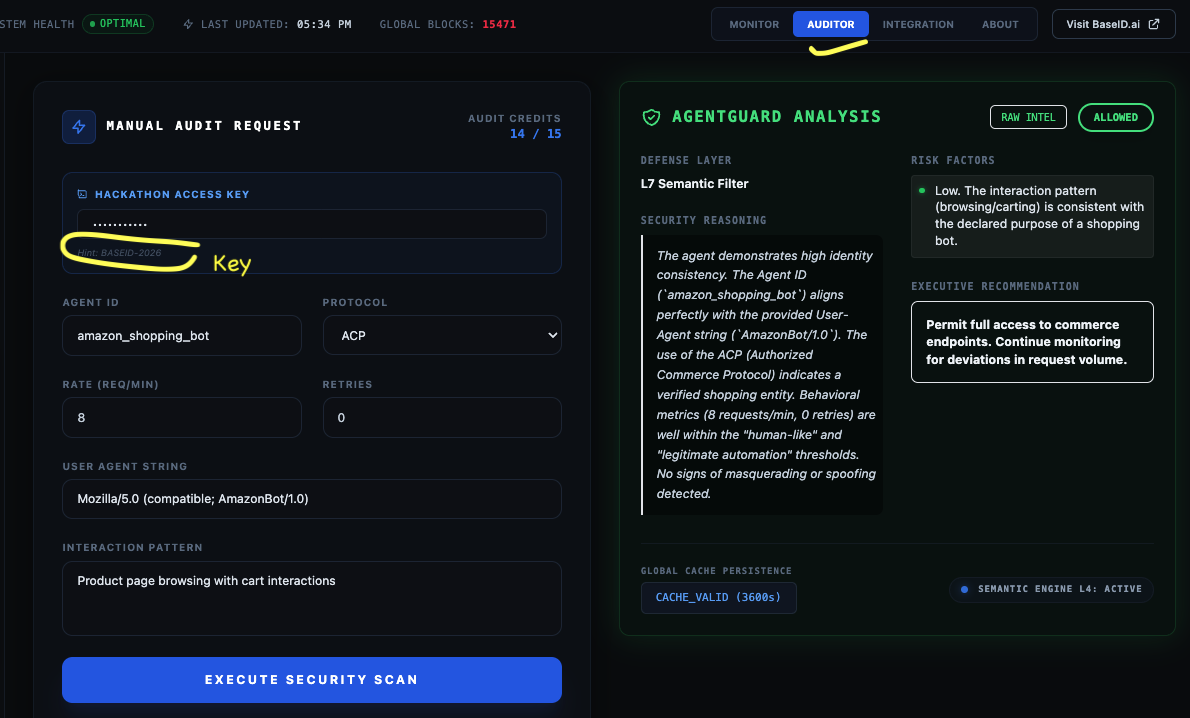Click the Visit BaseID.ai button
The width and height of the screenshot is (1190, 718).
1113,24
